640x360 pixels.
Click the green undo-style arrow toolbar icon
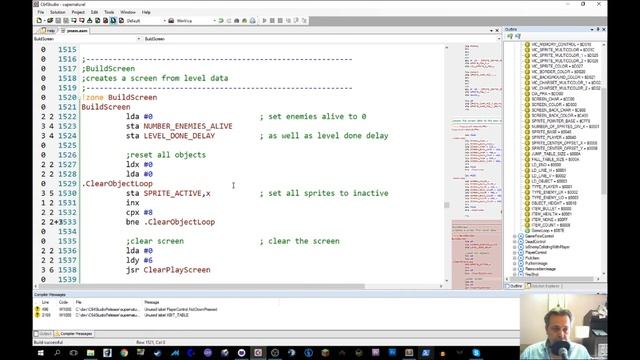click(x=221, y=20)
